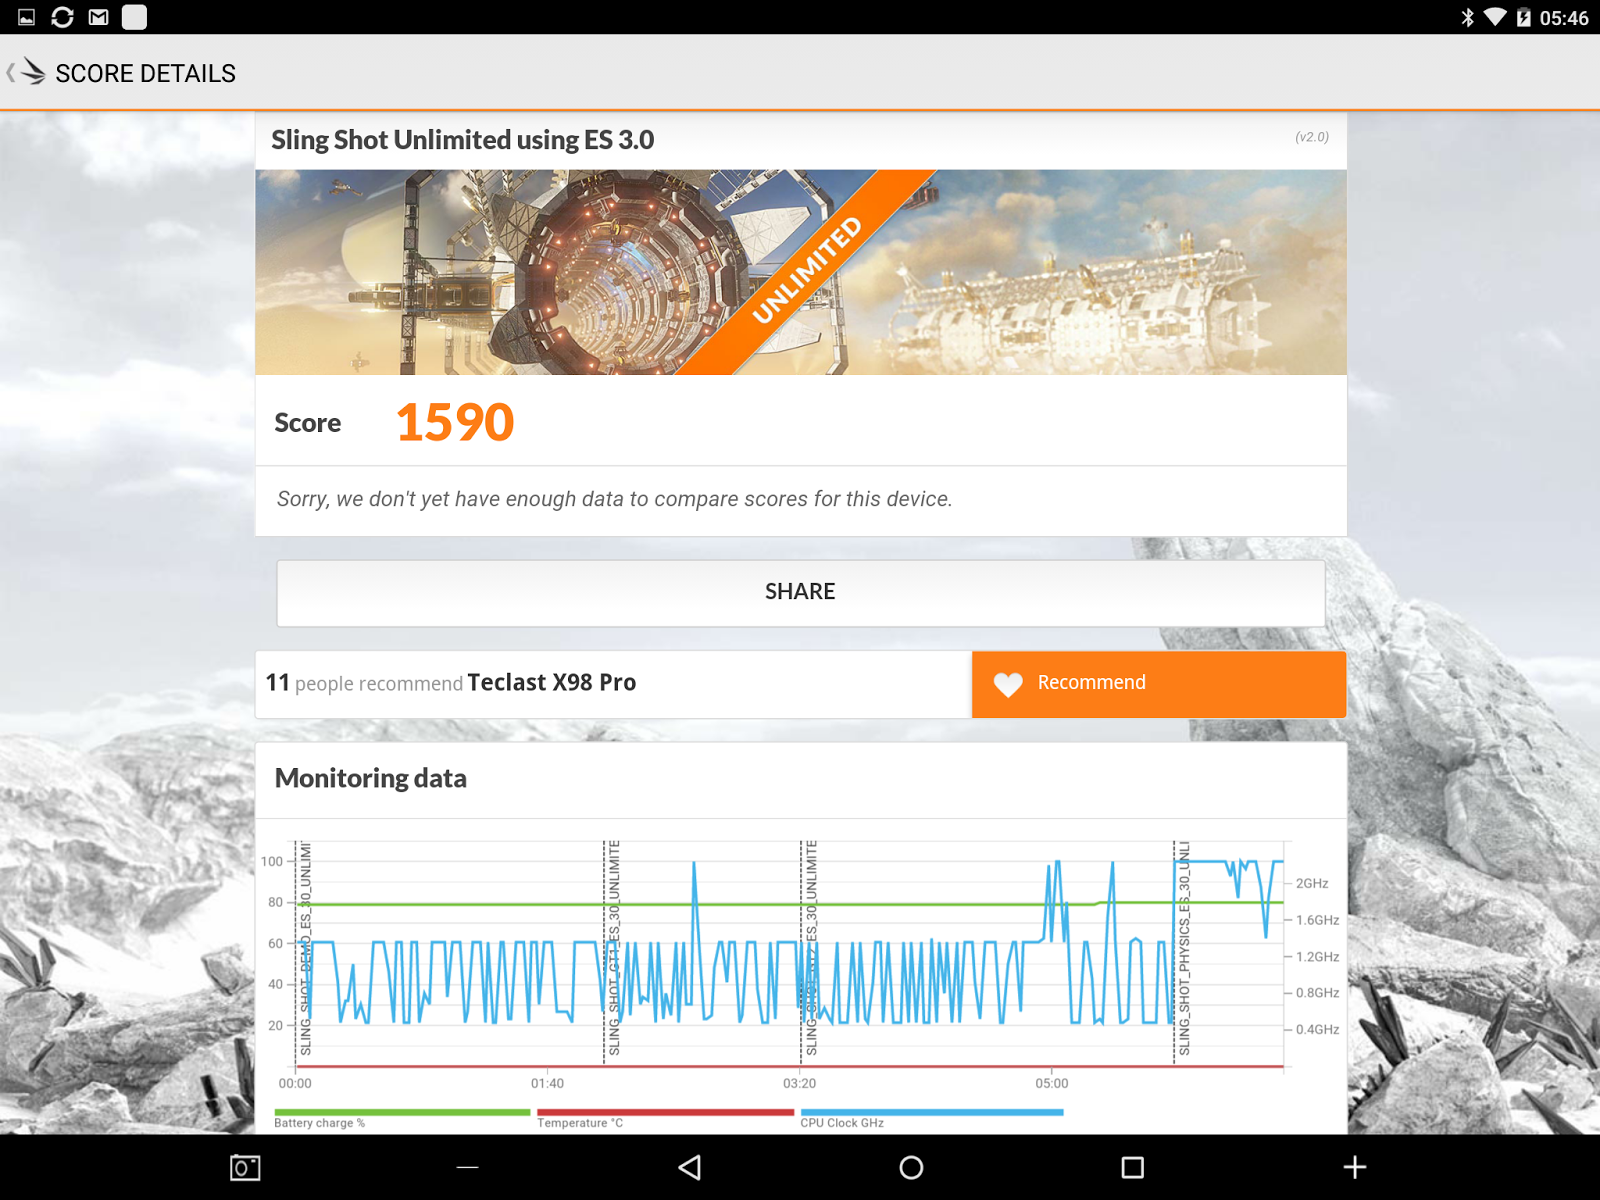Tap the volume up plus icon
This screenshot has width=1600, height=1200.
[1355, 1167]
